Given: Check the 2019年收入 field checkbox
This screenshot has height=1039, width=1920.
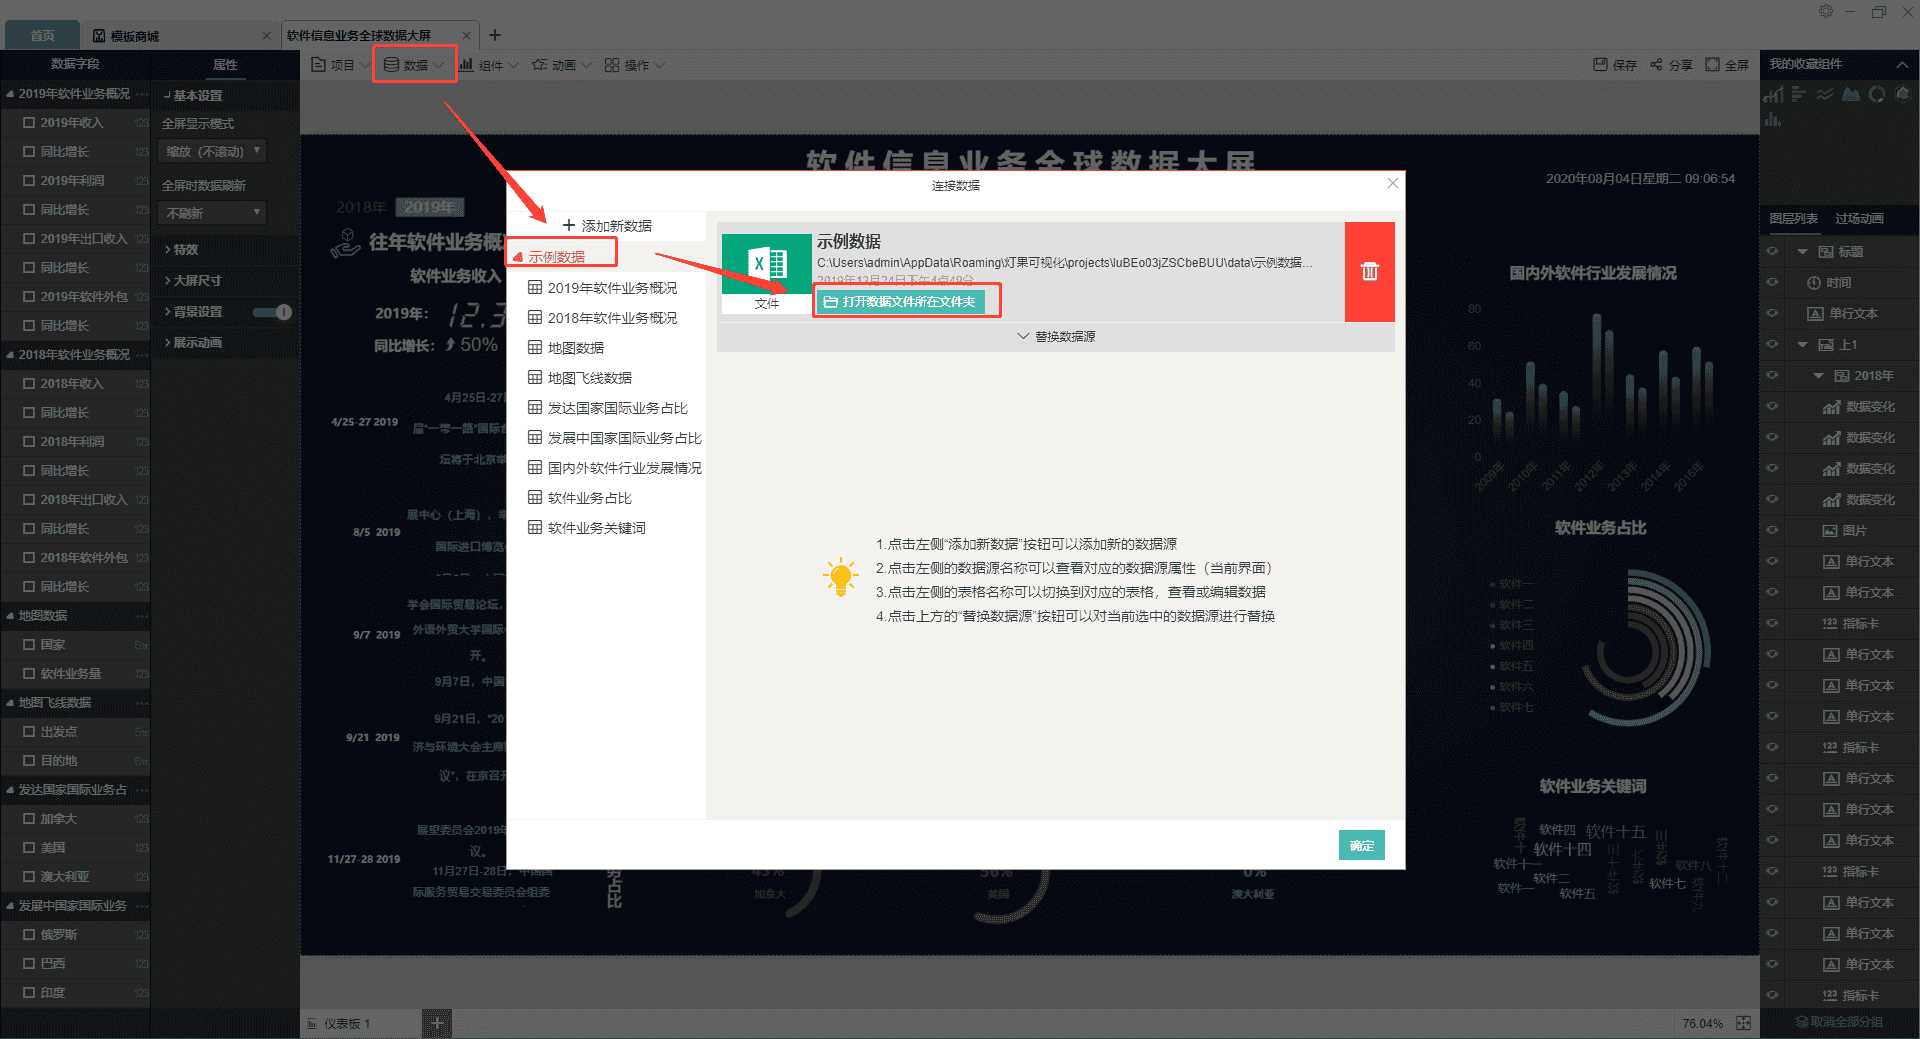Looking at the screenshot, I should click(x=29, y=123).
